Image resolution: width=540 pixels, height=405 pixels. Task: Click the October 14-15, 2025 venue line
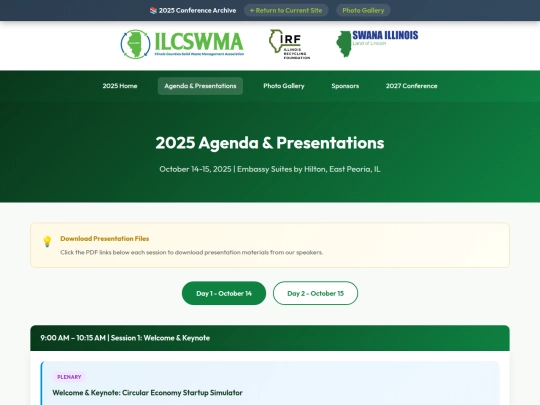click(x=270, y=169)
